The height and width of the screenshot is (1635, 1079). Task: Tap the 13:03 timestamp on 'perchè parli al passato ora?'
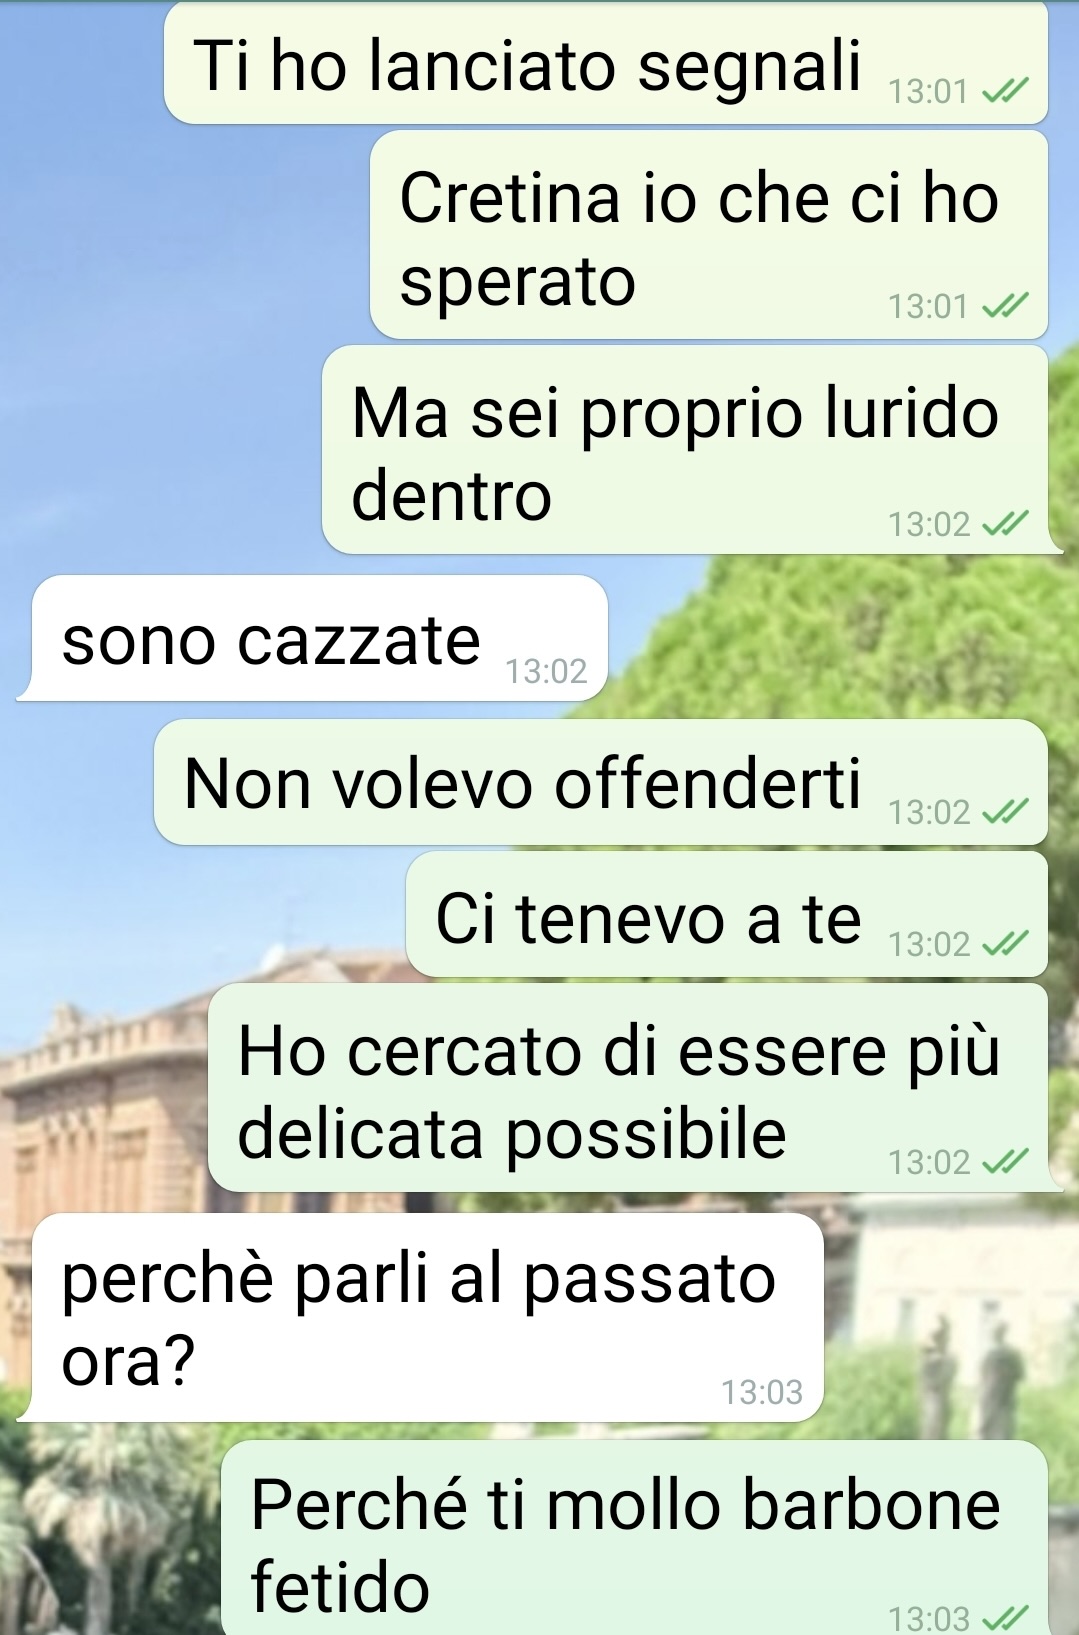(762, 1391)
